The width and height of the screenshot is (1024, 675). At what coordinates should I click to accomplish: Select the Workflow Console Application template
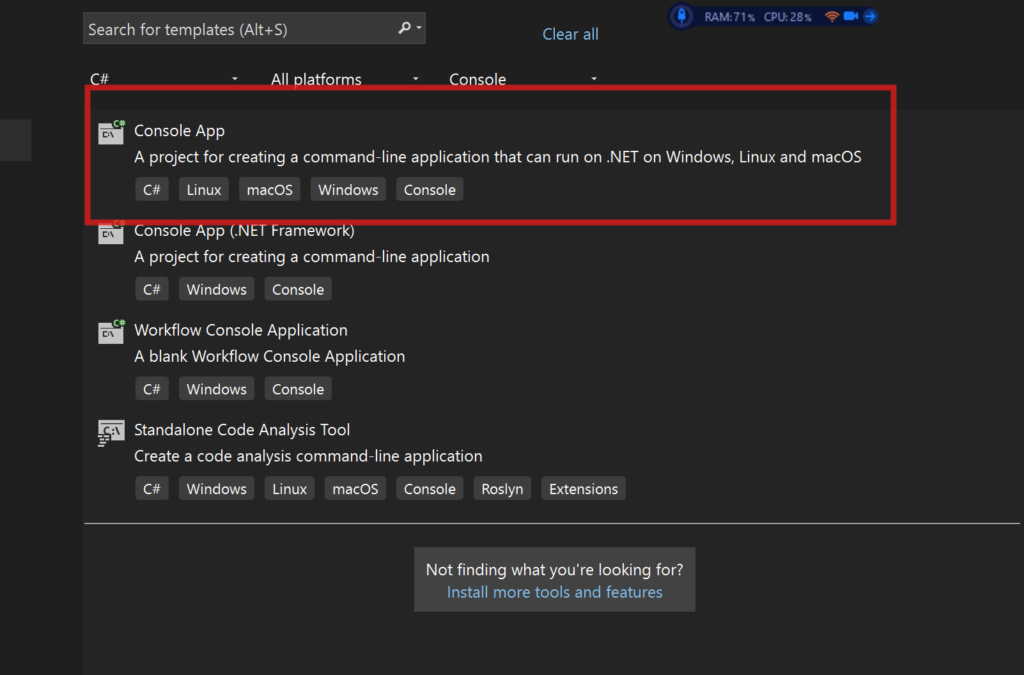[x=241, y=330]
